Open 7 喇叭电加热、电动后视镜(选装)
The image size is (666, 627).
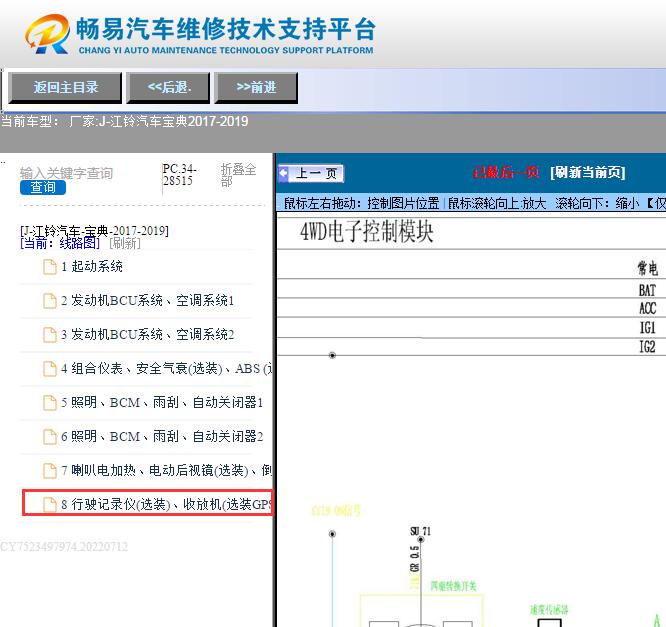pyautogui.click(x=166, y=470)
